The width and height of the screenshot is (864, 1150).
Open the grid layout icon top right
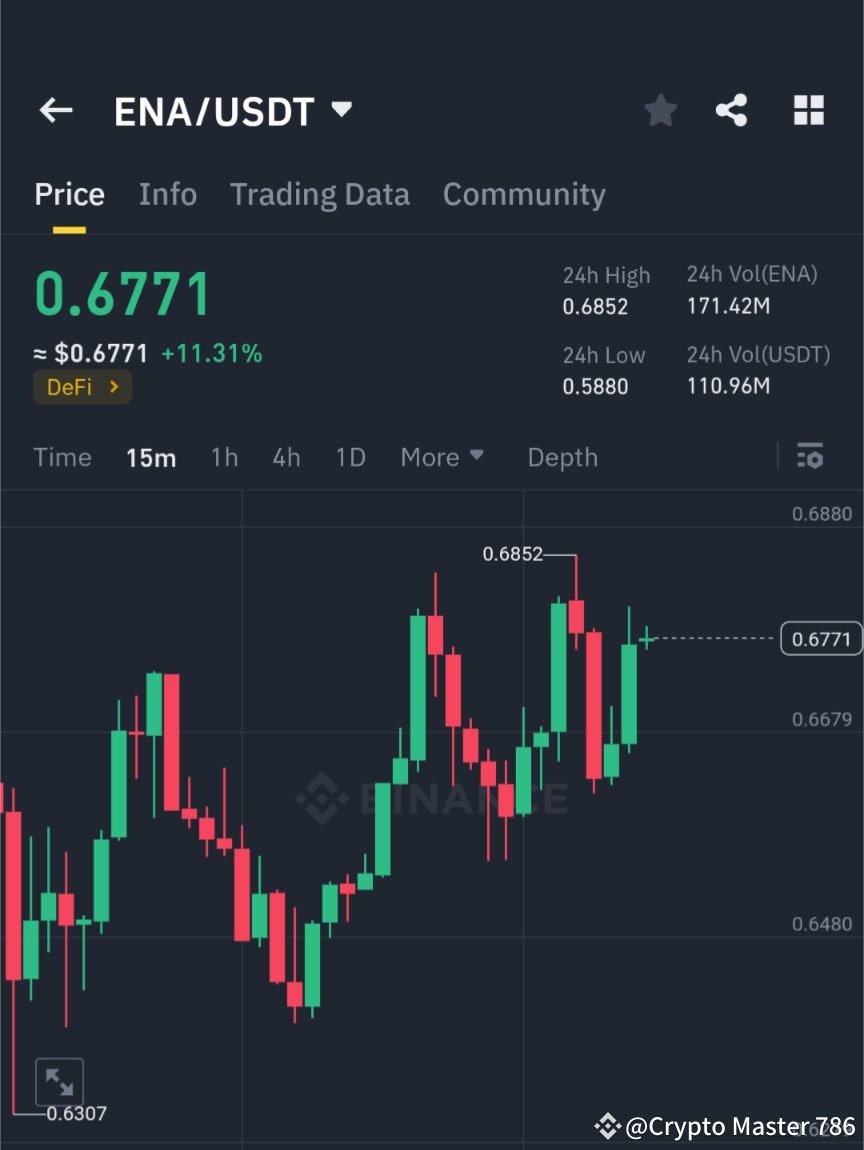pos(808,110)
